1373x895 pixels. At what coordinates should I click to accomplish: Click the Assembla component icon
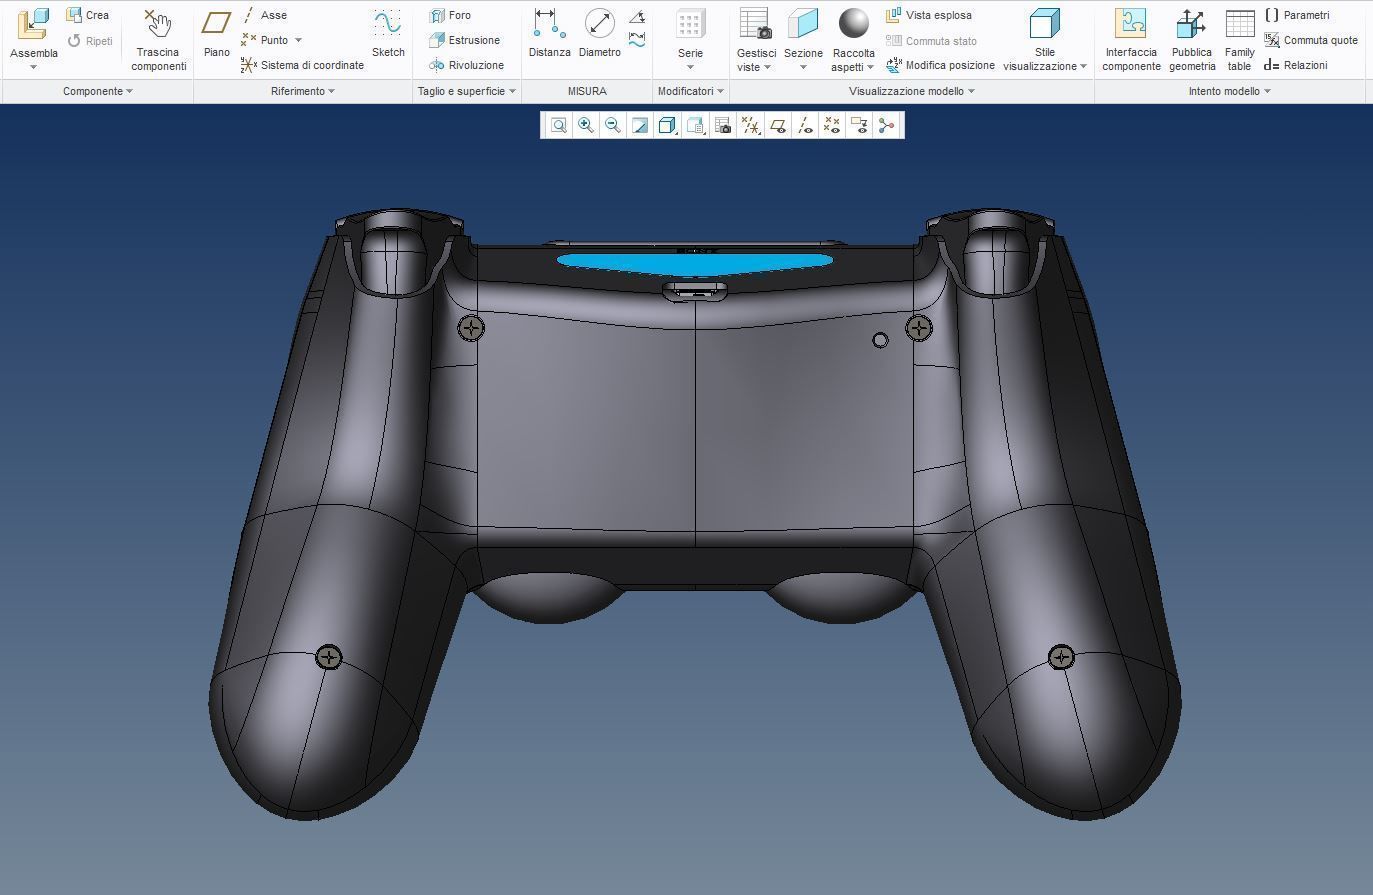[x=33, y=25]
